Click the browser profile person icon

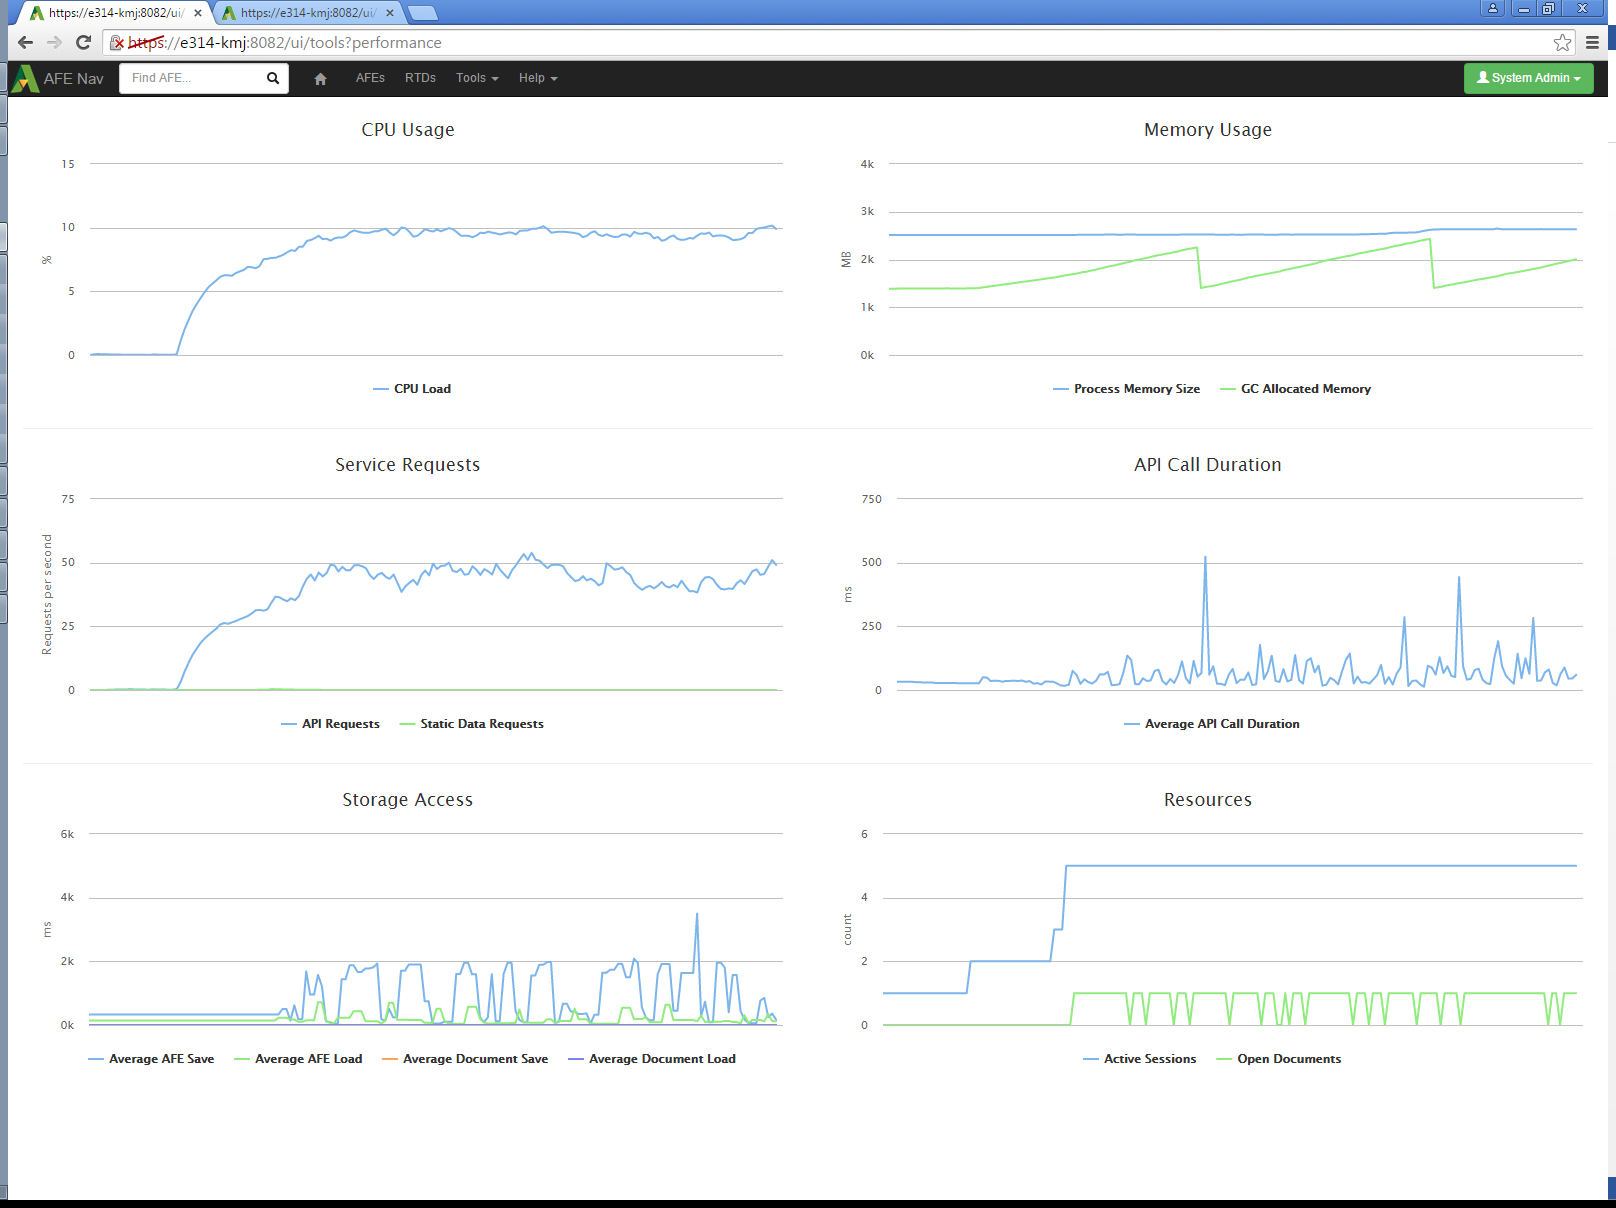[1494, 8]
